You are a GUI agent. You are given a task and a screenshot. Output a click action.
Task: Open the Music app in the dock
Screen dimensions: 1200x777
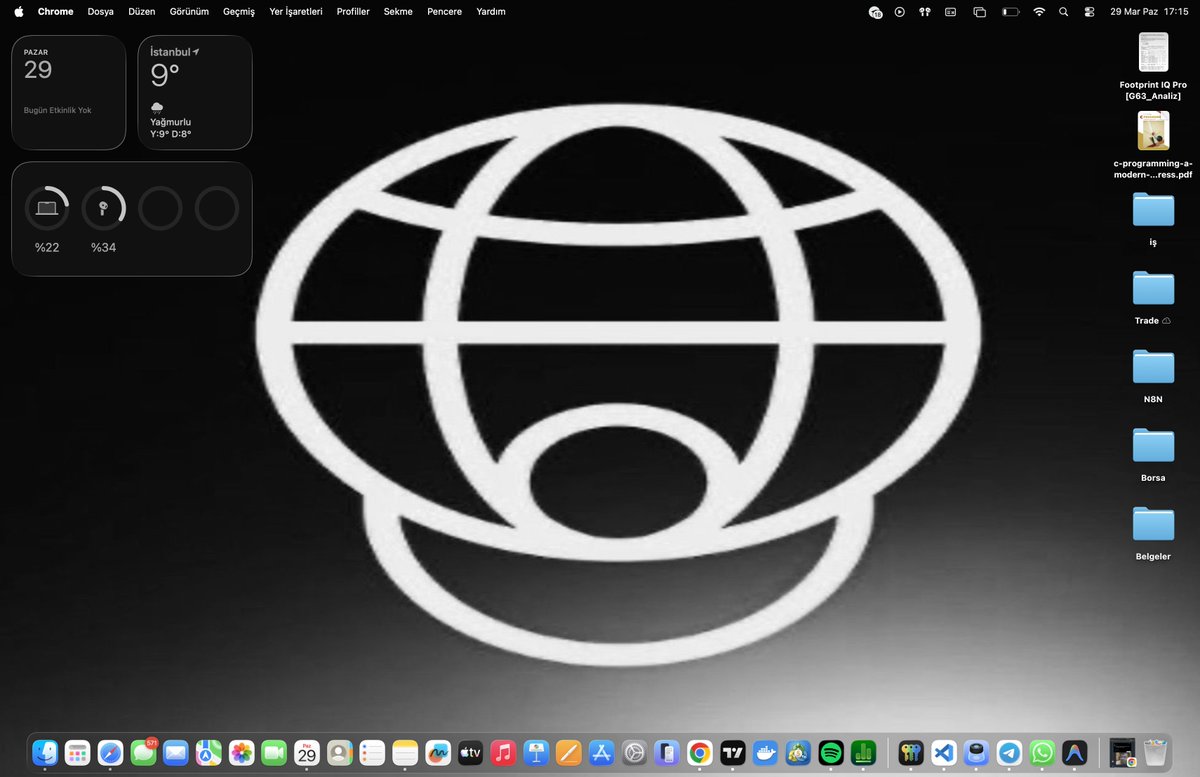(503, 752)
